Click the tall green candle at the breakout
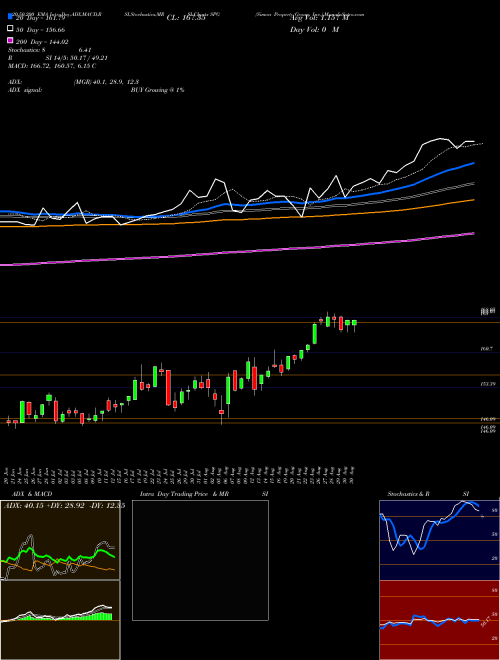This screenshot has width=500, height=660. click(x=314, y=334)
